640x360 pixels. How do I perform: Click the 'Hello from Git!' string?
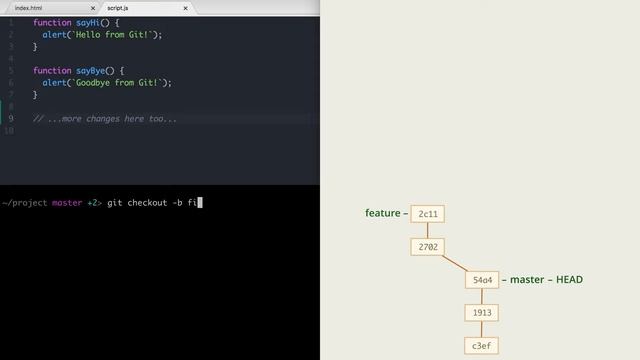(x=114, y=35)
